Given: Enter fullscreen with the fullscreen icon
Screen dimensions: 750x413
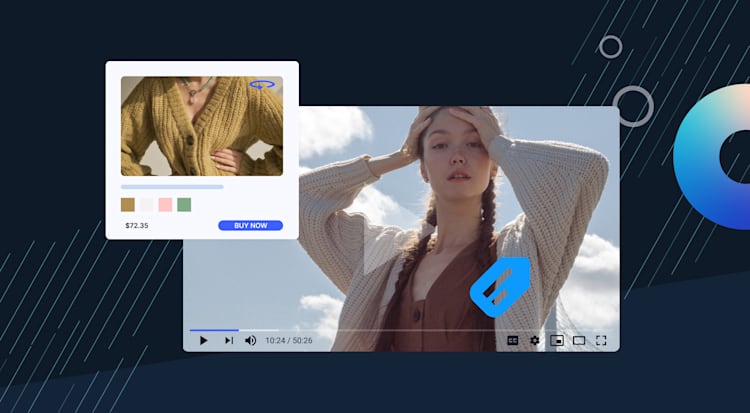Looking at the screenshot, I should (x=601, y=341).
